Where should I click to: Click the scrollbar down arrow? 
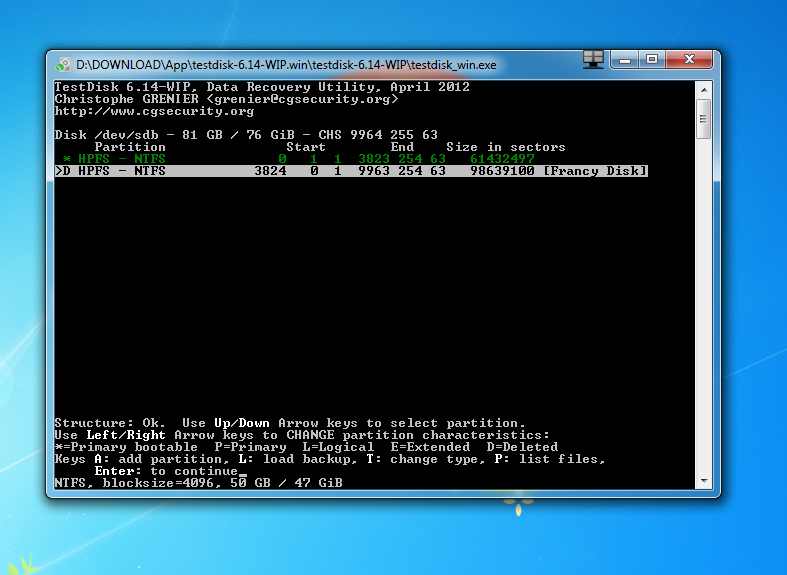[704, 481]
